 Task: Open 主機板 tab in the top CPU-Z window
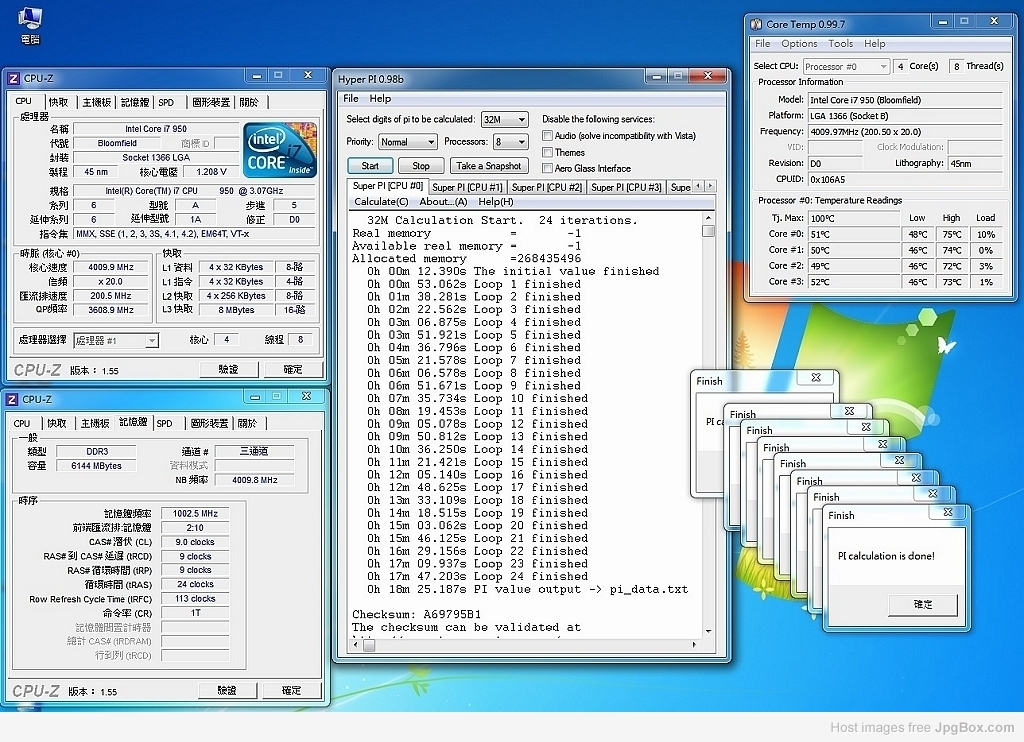tap(97, 103)
